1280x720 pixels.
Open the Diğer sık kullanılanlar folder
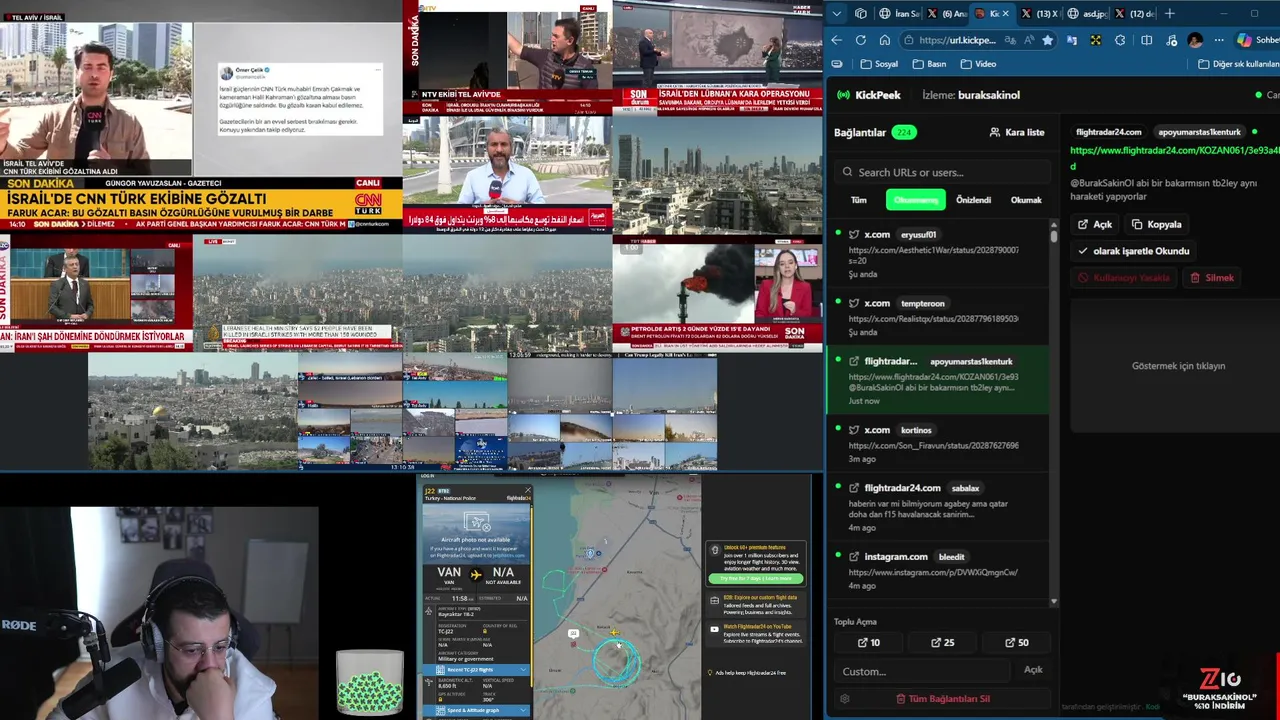[1238, 64]
